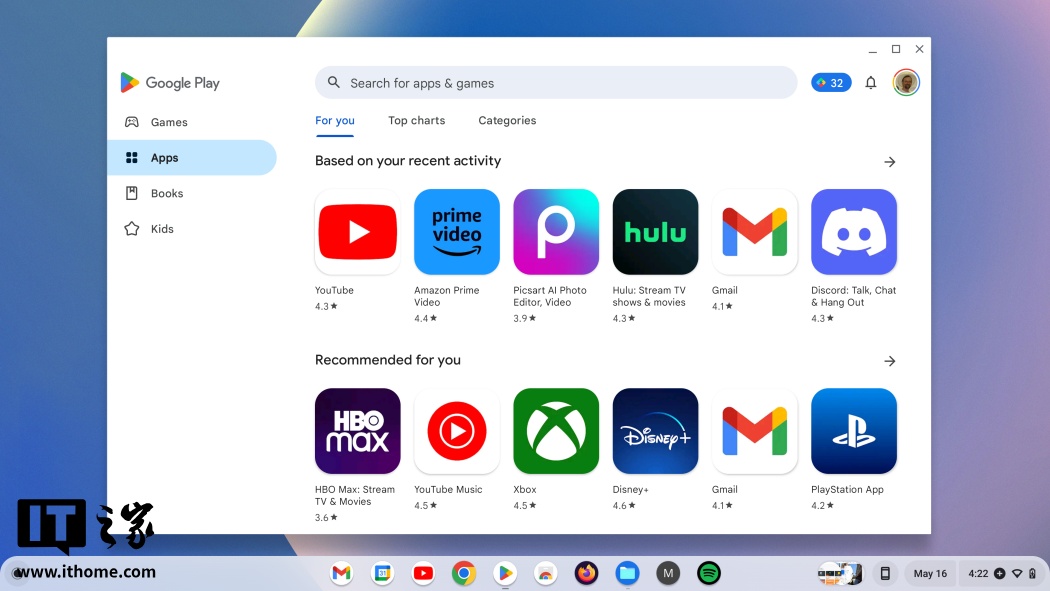Open Firefox from the shelf
The image size is (1050, 591).
click(x=587, y=573)
